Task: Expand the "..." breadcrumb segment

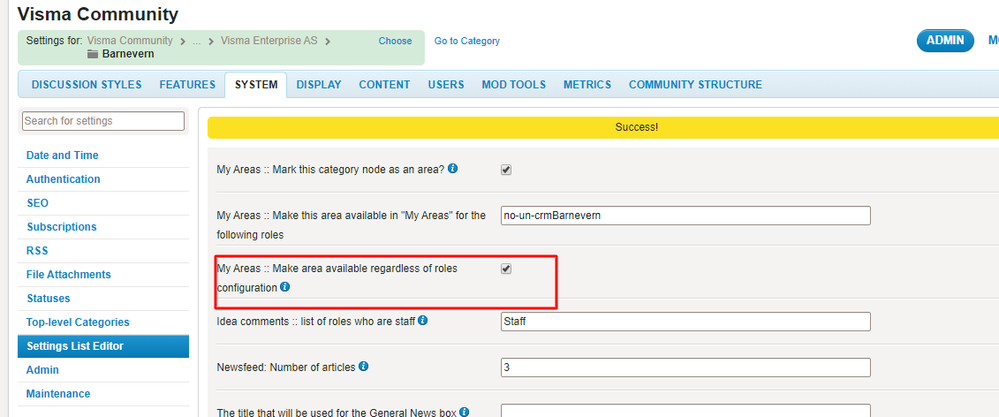Action: [x=197, y=41]
